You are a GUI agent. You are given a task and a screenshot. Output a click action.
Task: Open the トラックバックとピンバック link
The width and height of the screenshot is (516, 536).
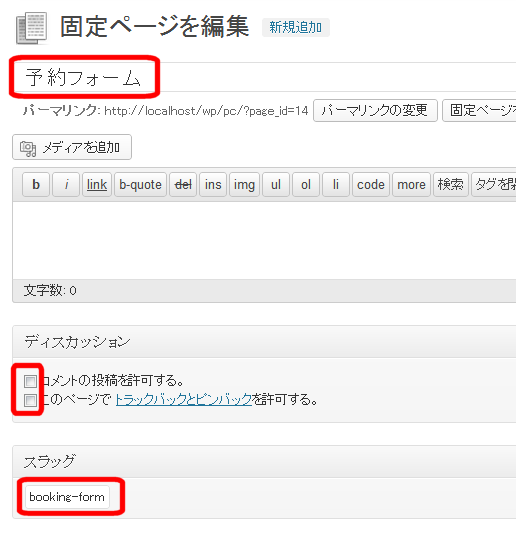click(x=184, y=399)
